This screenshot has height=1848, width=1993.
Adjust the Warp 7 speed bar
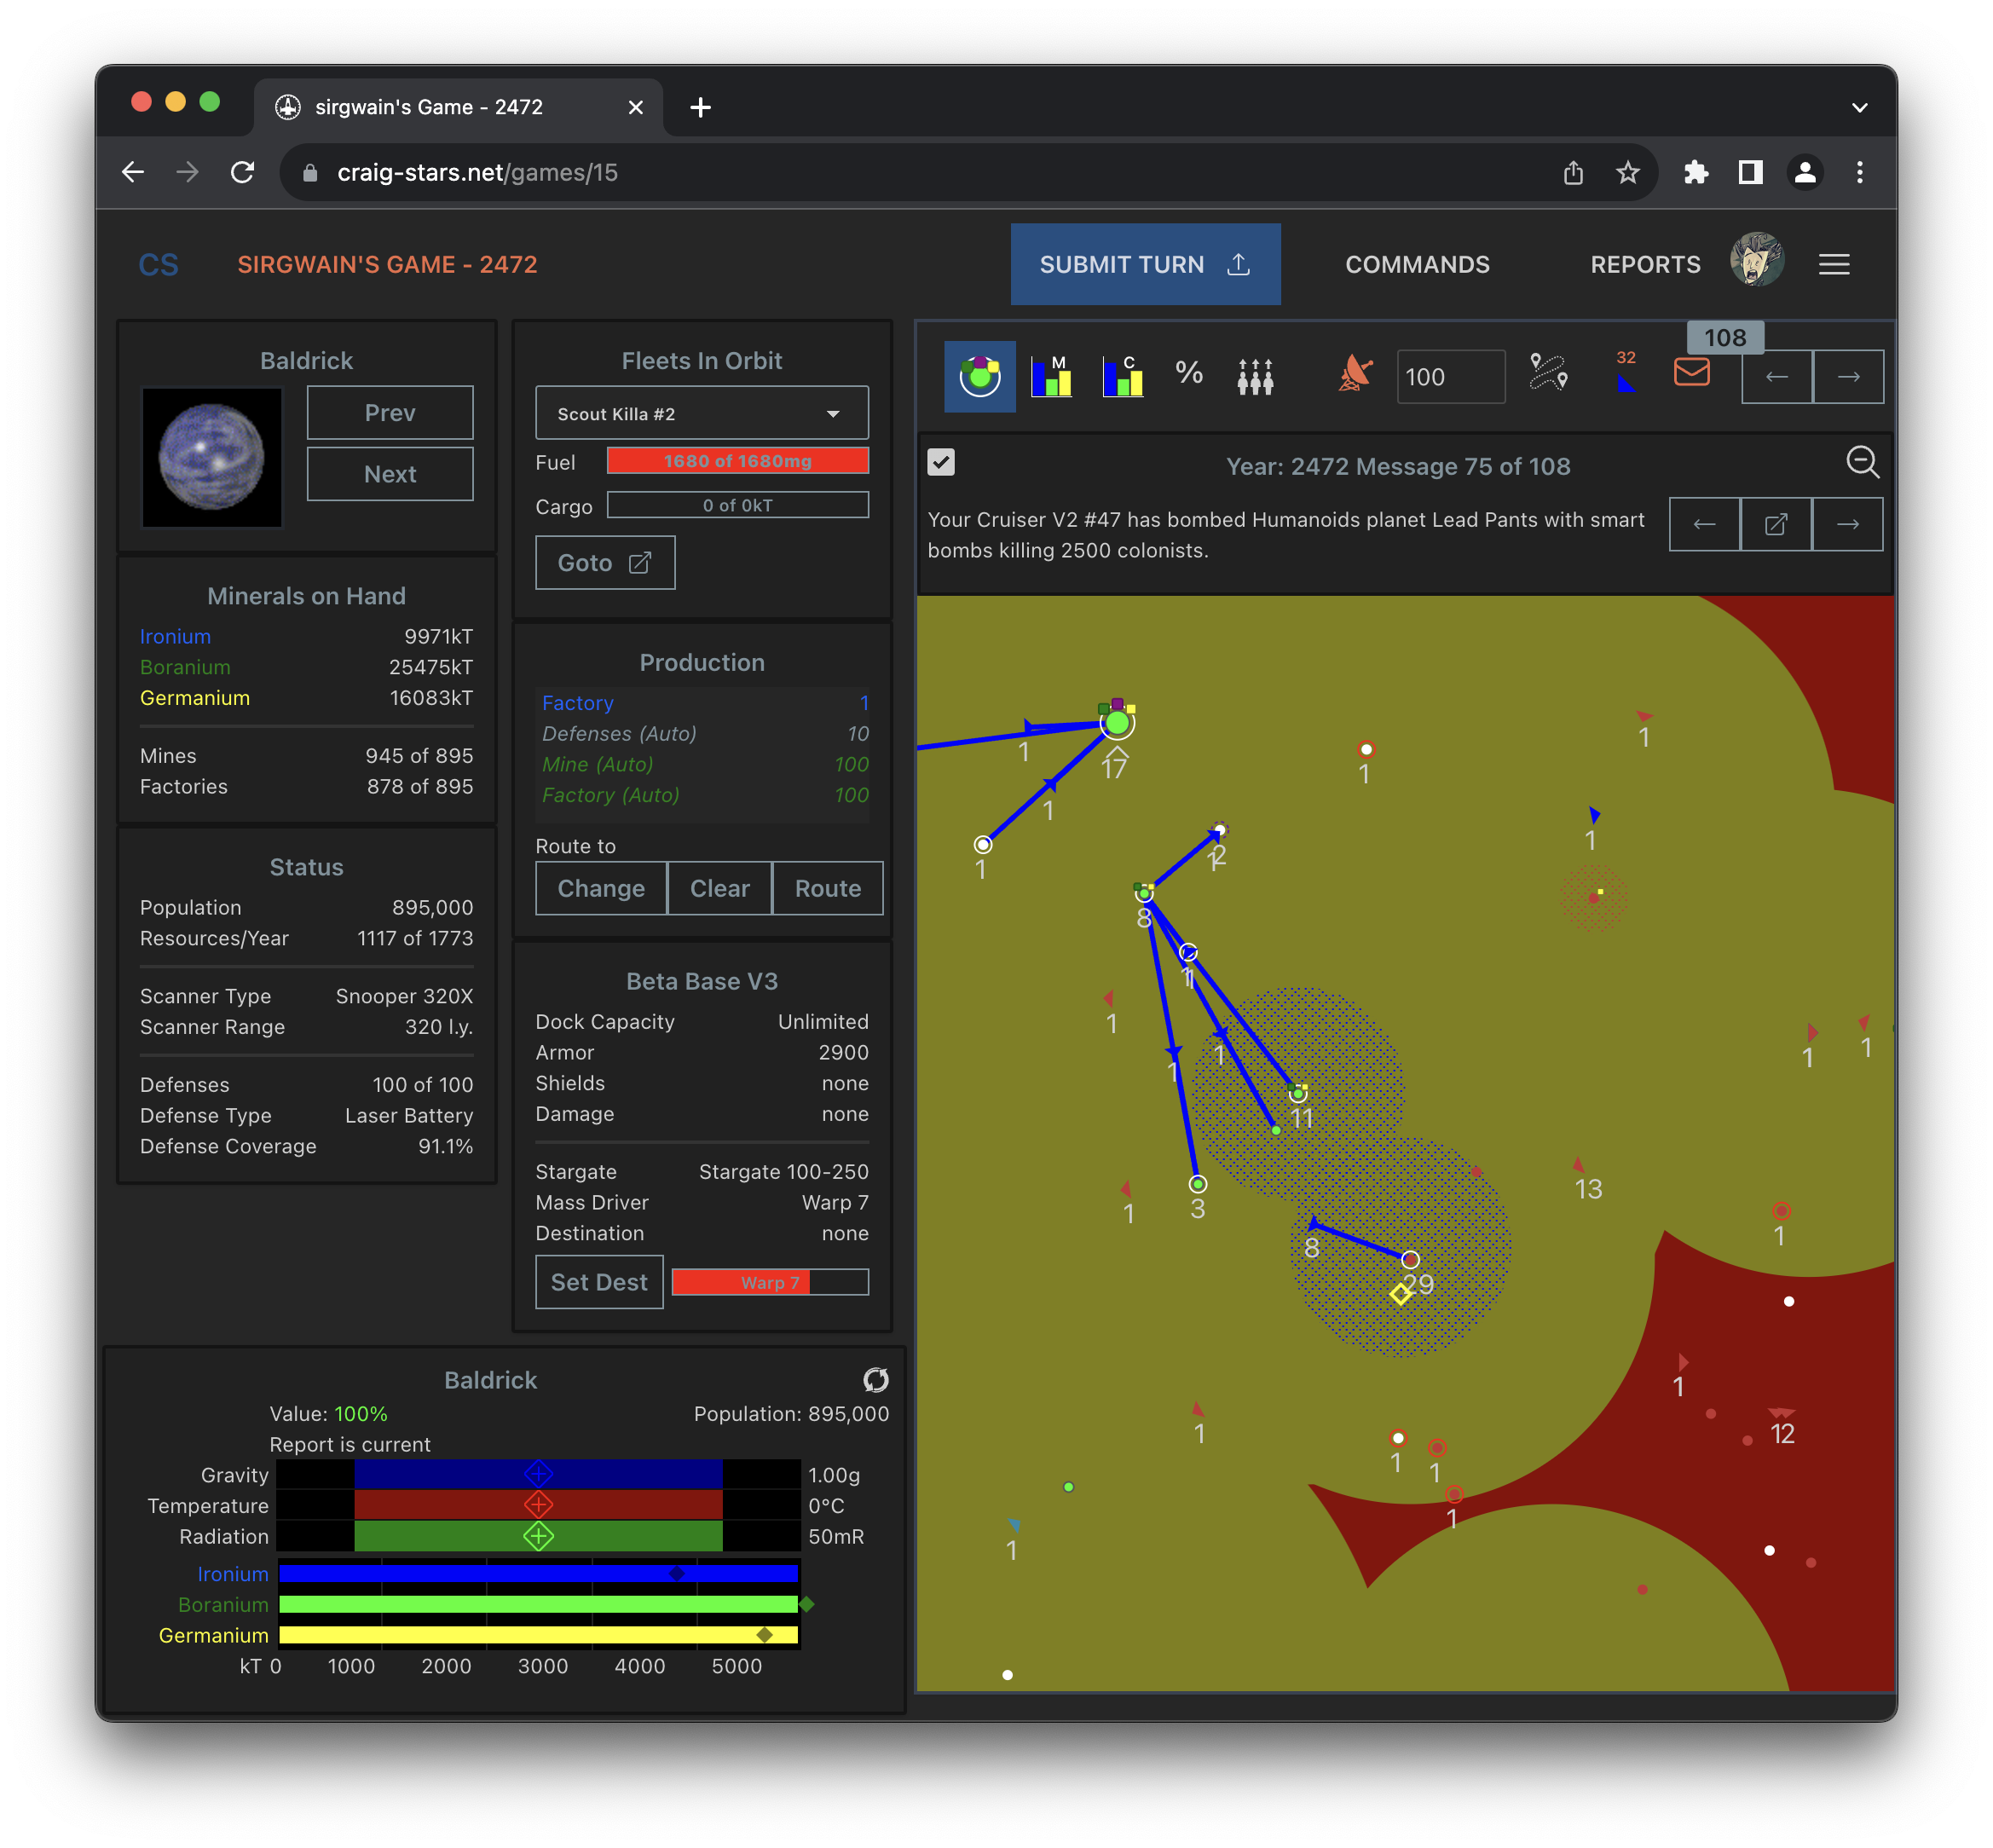tap(769, 1282)
